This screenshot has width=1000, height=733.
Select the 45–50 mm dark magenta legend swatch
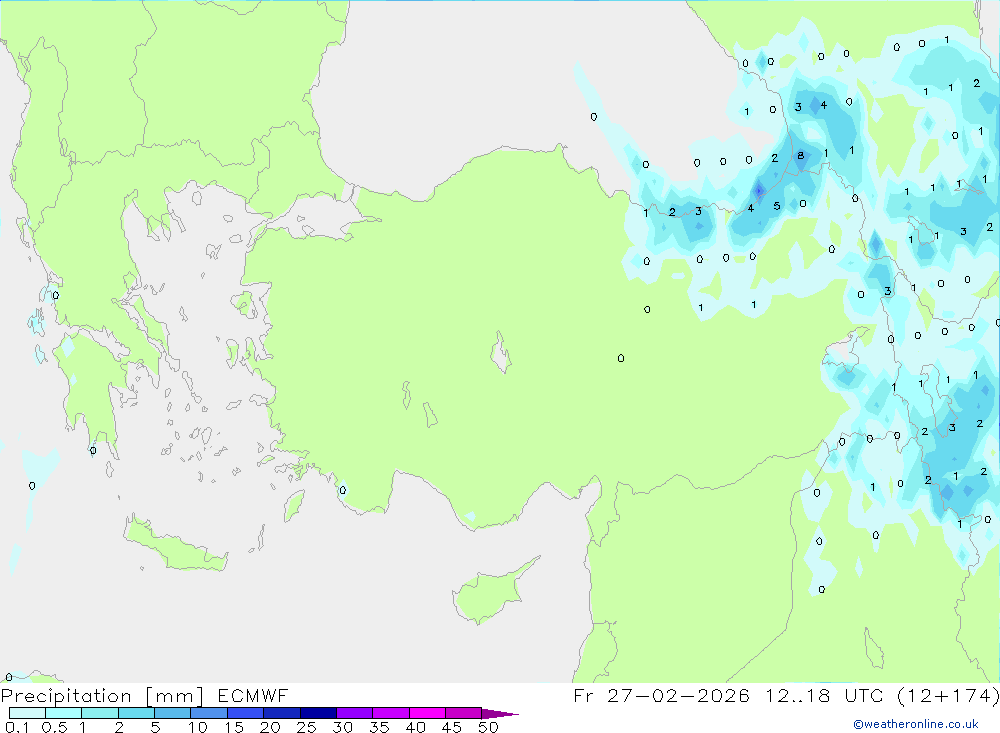coord(464,713)
